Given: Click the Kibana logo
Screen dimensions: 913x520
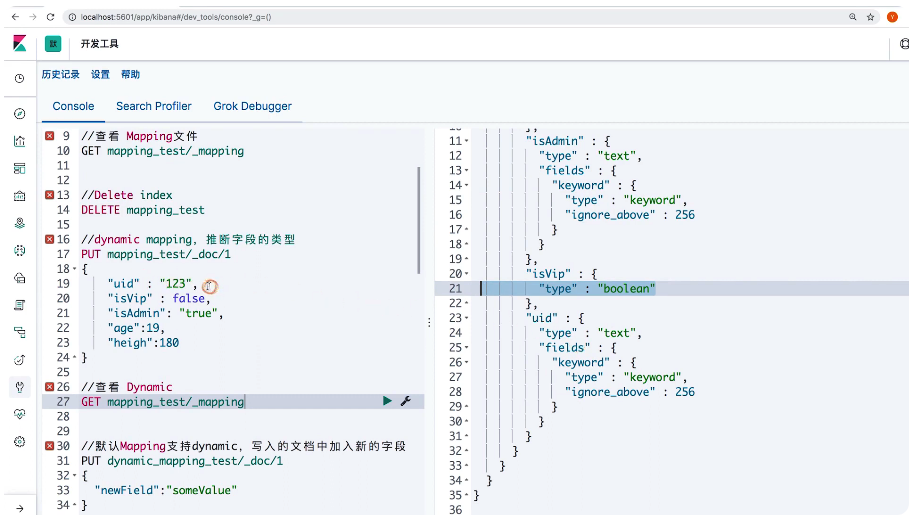Looking at the screenshot, I should coord(19,43).
